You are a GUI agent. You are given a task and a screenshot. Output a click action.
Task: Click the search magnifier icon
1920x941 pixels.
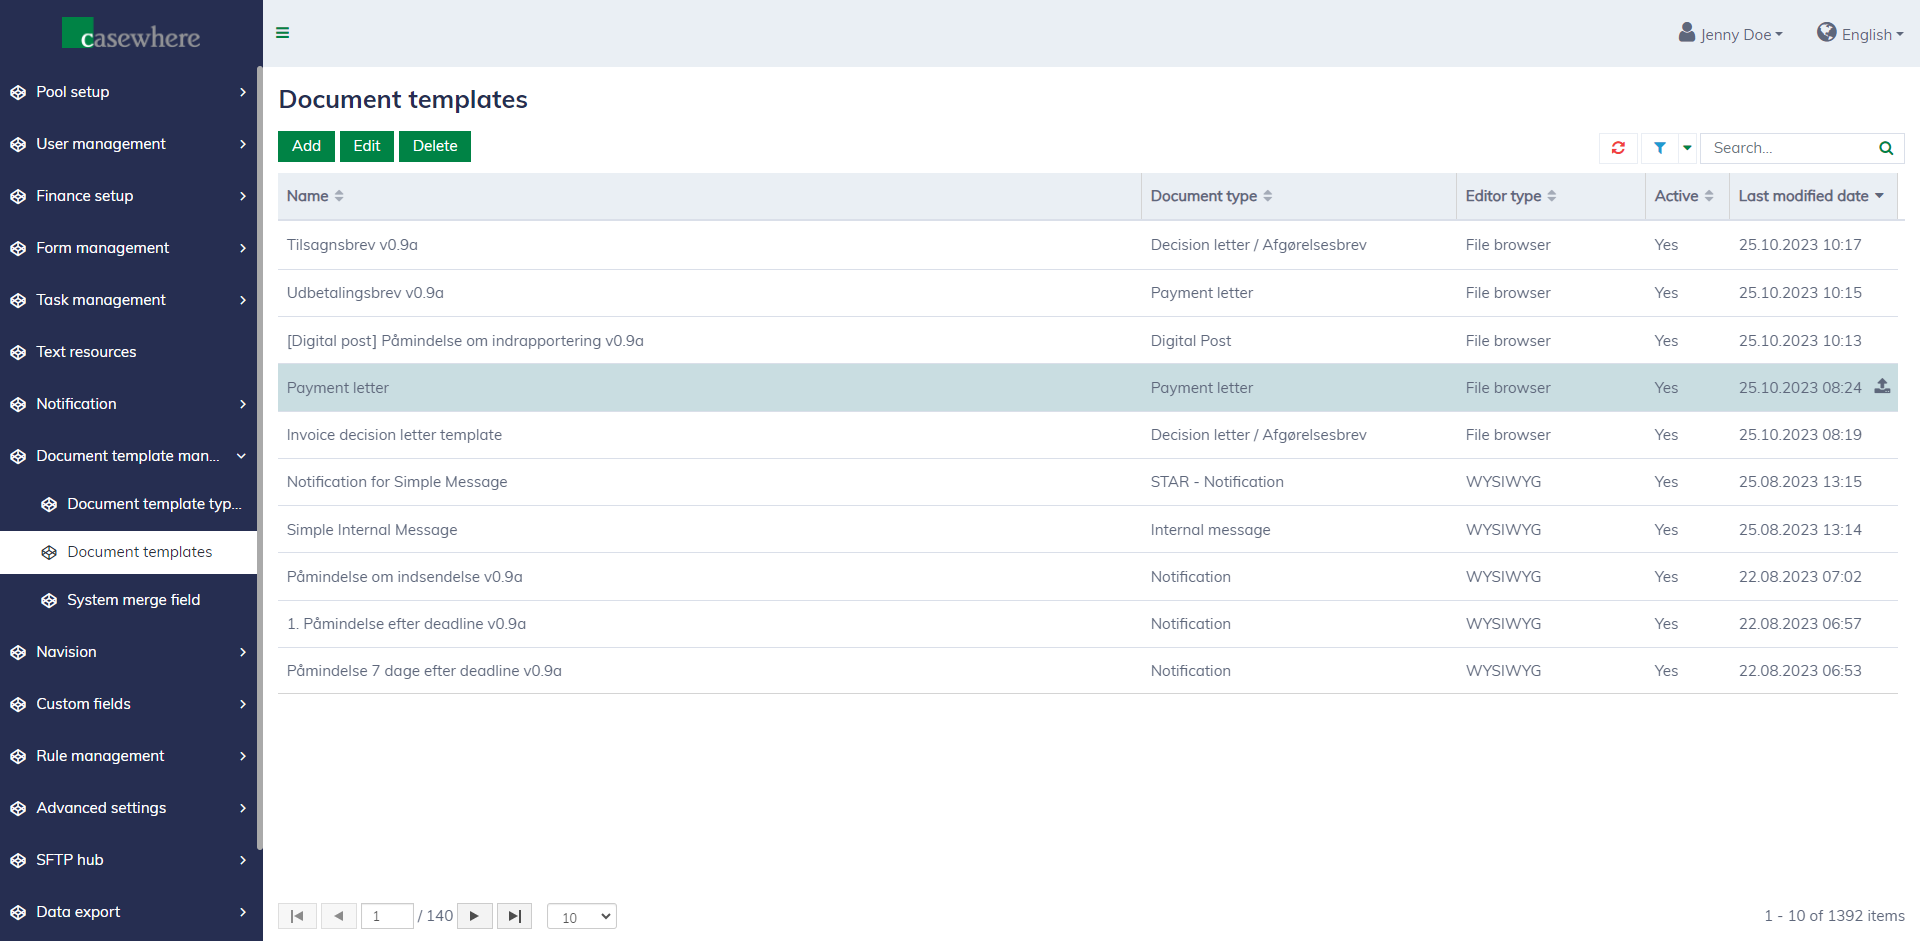point(1886,148)
